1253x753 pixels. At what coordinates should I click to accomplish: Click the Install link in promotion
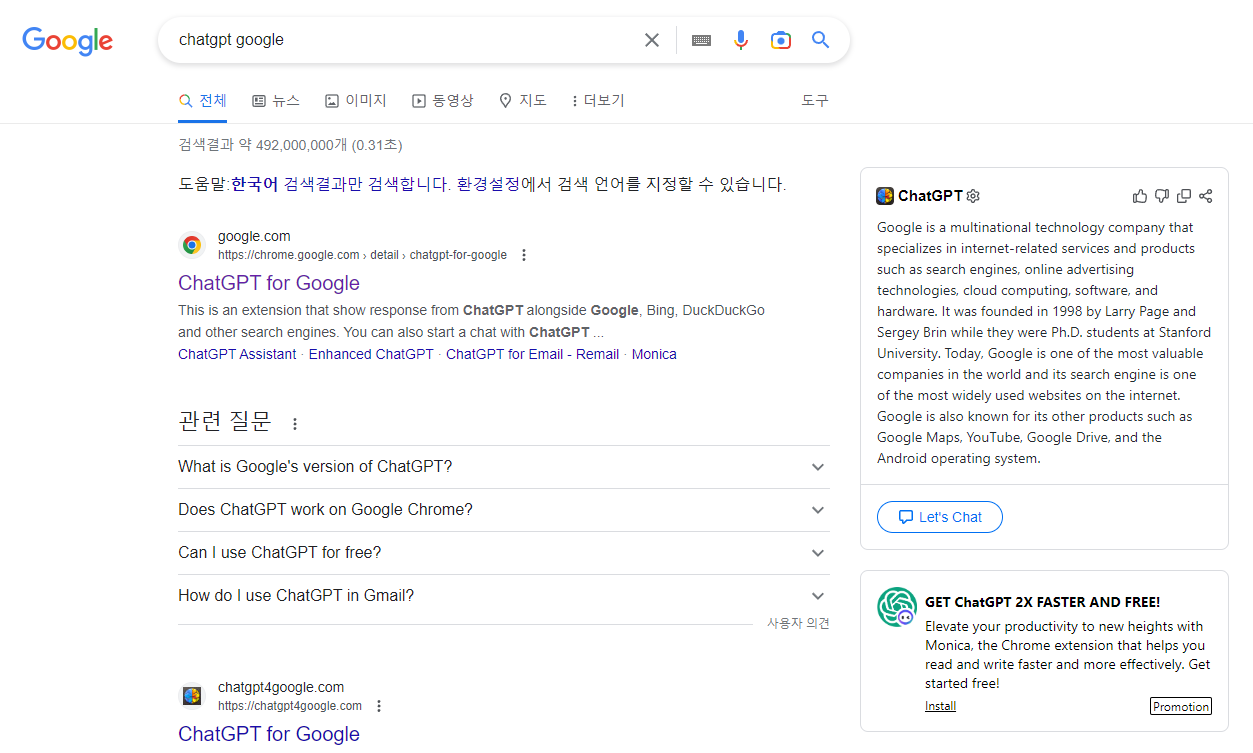pyautogui.click(x=940, y=706)
